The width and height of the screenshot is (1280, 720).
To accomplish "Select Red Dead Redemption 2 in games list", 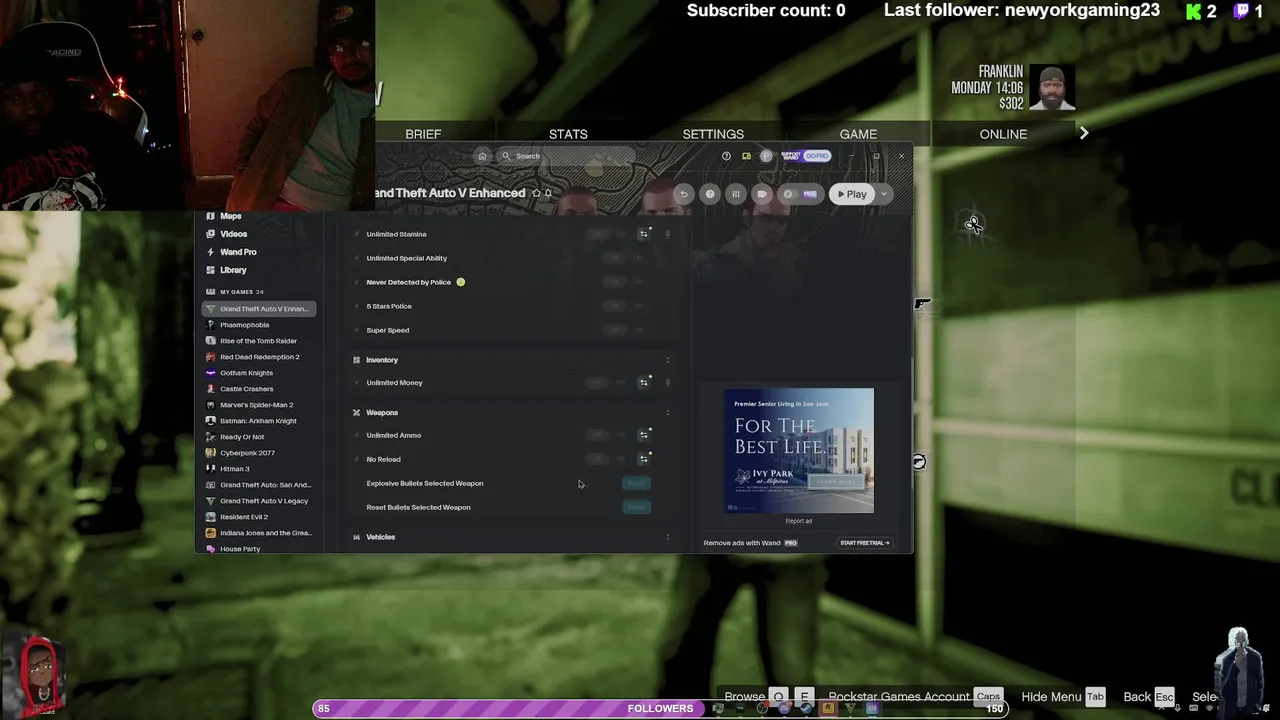I will 259,357.
